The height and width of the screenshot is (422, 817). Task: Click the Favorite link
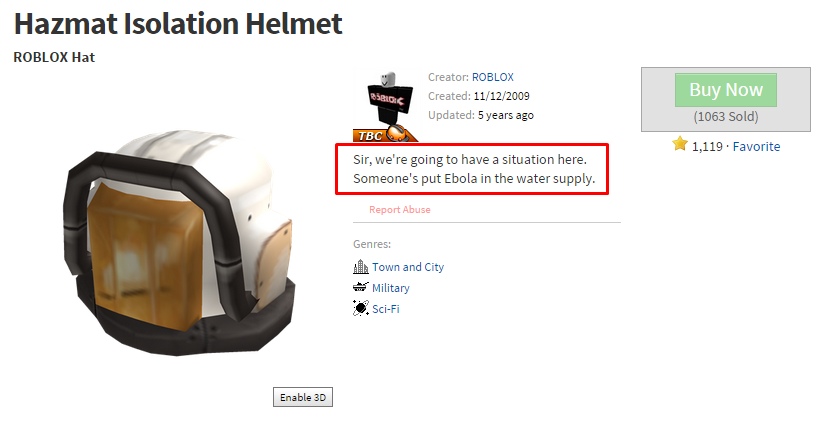(756, 146)
